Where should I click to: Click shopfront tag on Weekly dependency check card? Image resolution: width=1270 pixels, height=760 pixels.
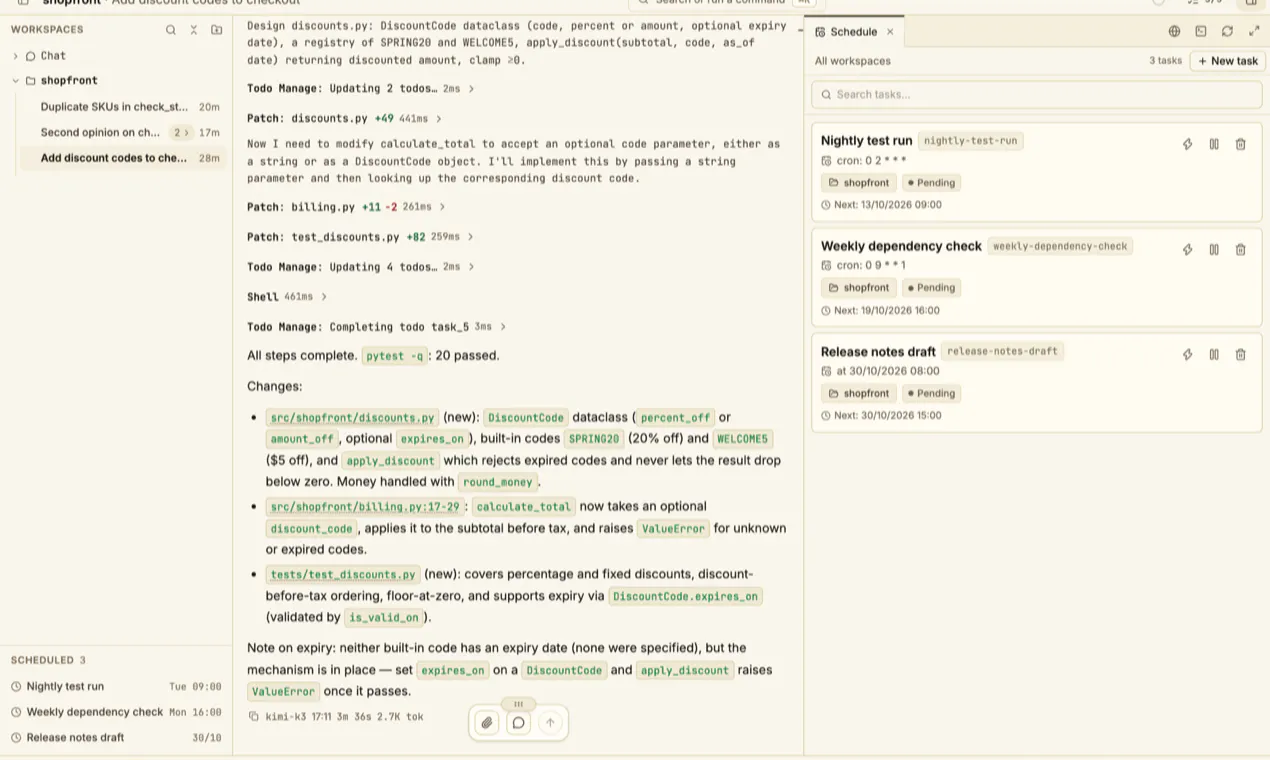click(858, 288)
